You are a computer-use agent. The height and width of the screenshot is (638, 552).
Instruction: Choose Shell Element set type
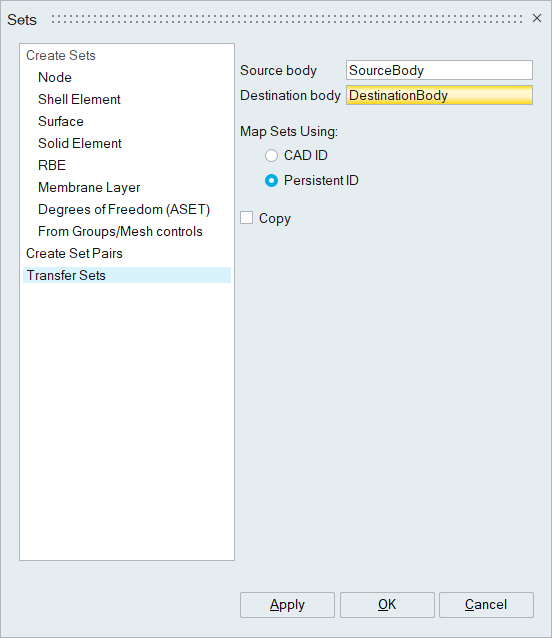tap(79, 99)
